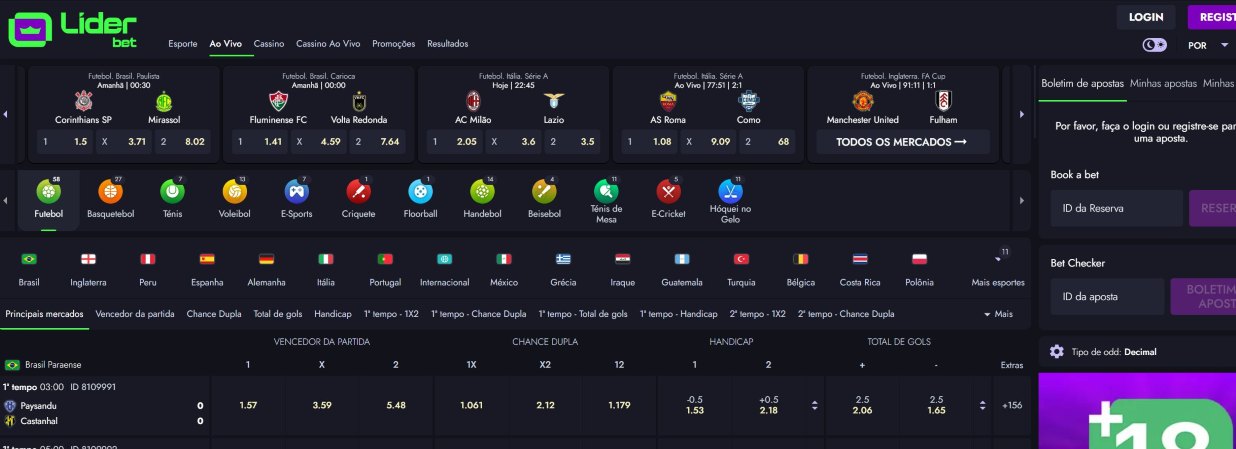Open the Hóquei no Gelo icon
Screen dimensions: 1236x449
730,190
